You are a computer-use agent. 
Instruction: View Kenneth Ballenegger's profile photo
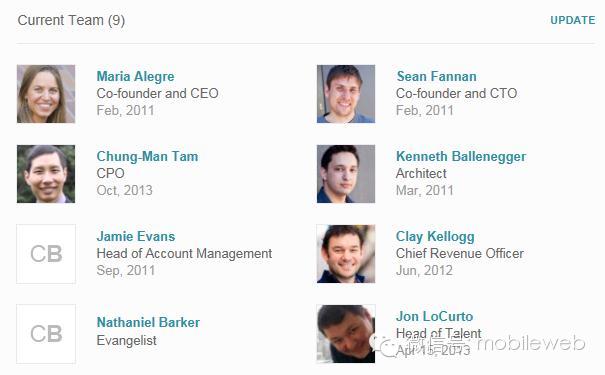346,174
